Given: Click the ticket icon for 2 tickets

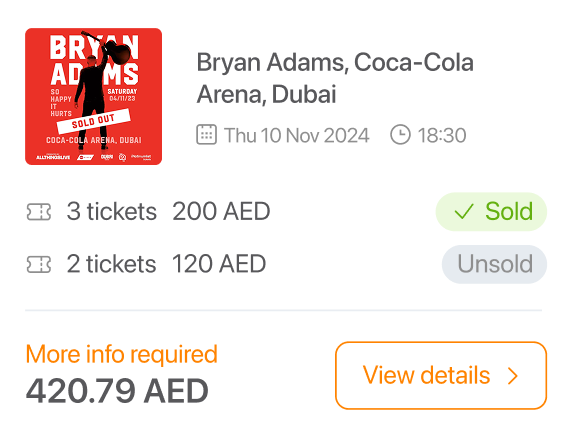Looking at the screenshot, I should [x=39, y=264].
